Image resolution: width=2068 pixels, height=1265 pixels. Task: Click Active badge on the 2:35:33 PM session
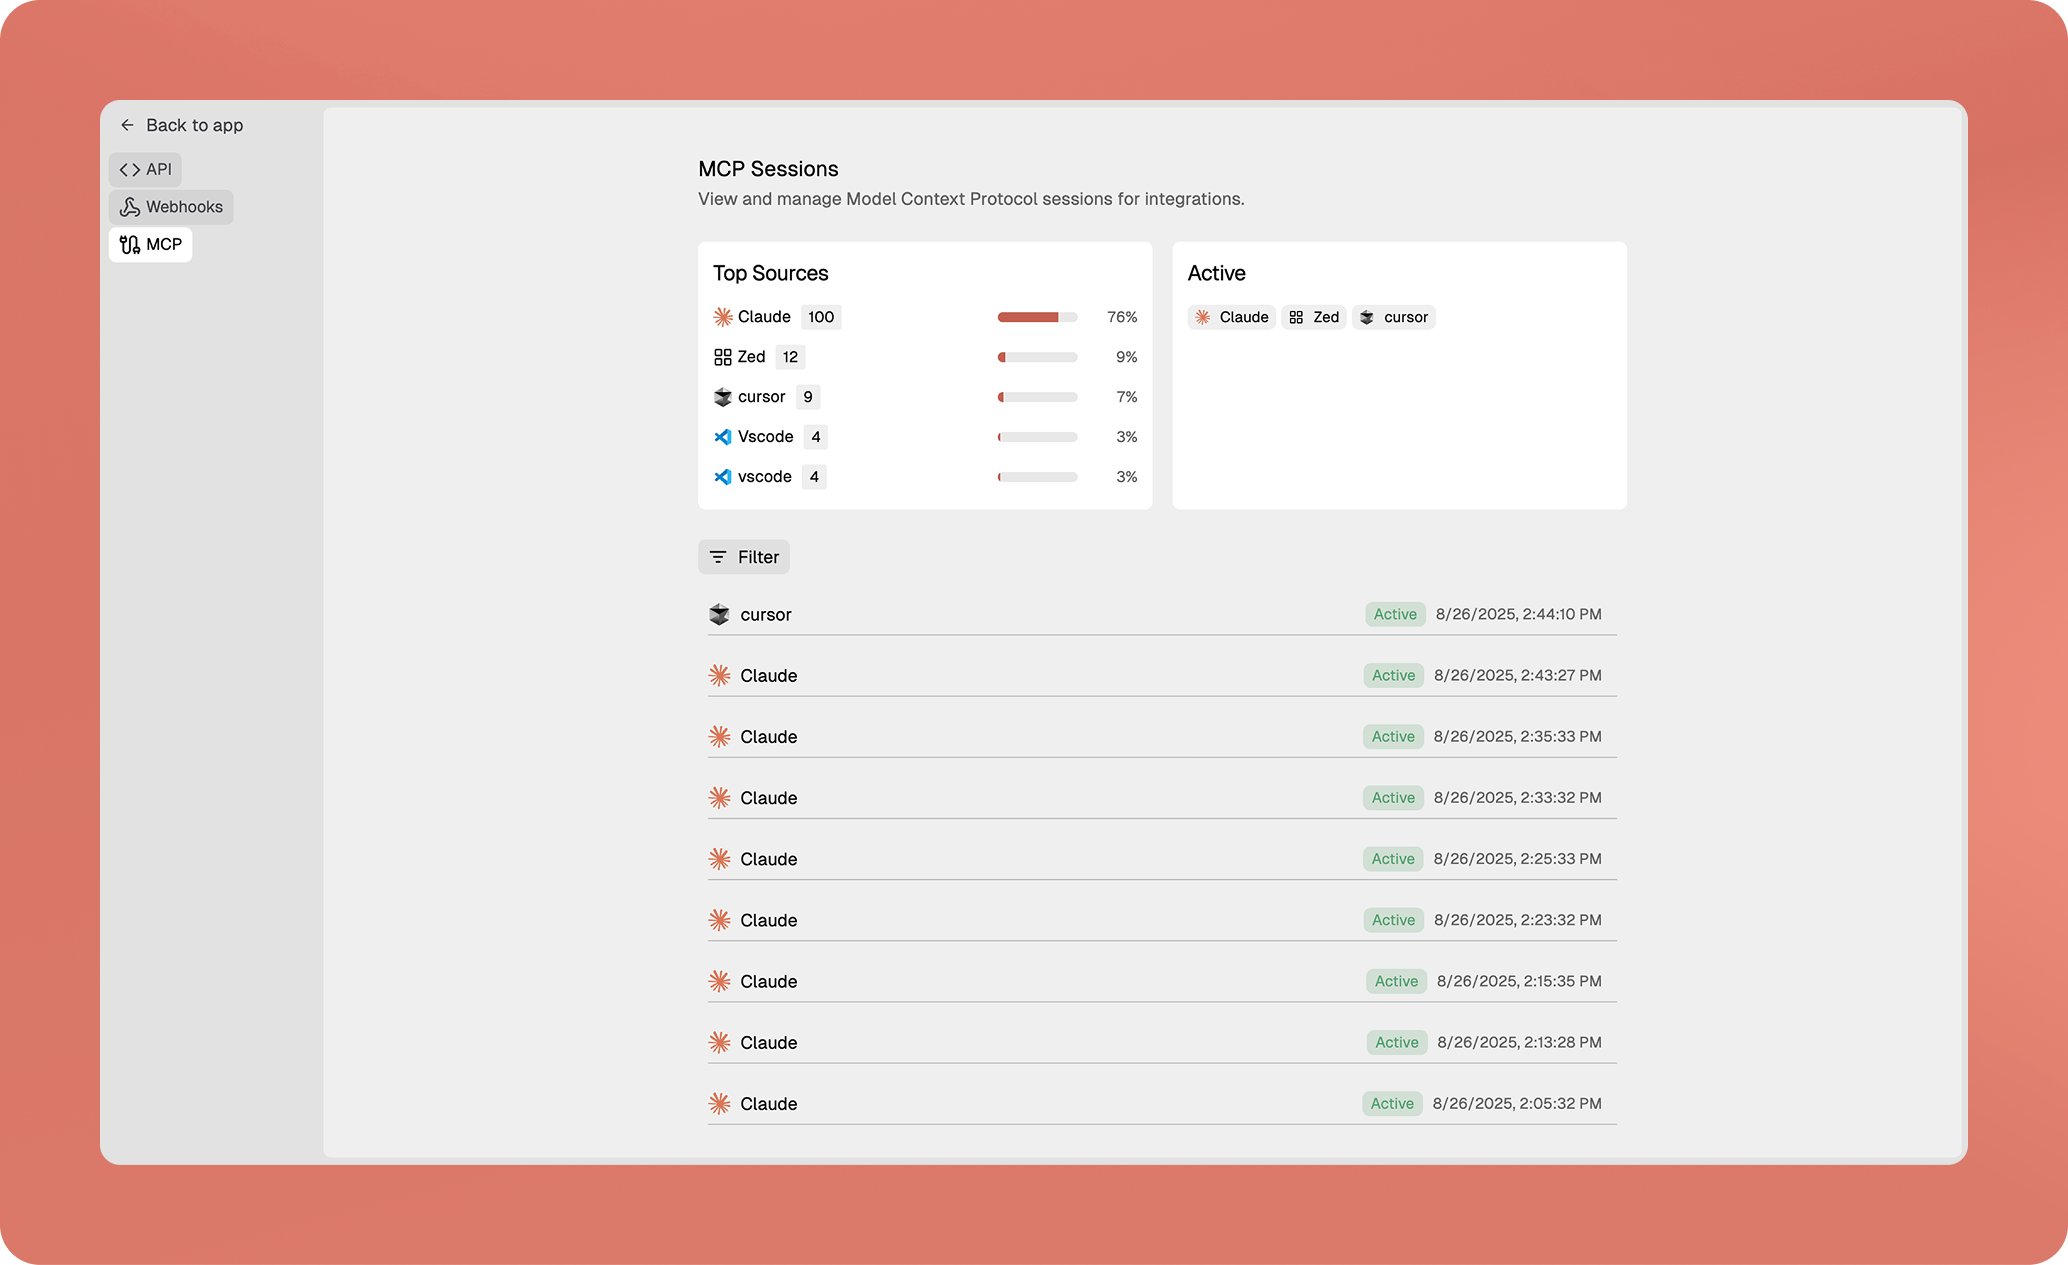pyautogui.click(x=1393, y=736)
